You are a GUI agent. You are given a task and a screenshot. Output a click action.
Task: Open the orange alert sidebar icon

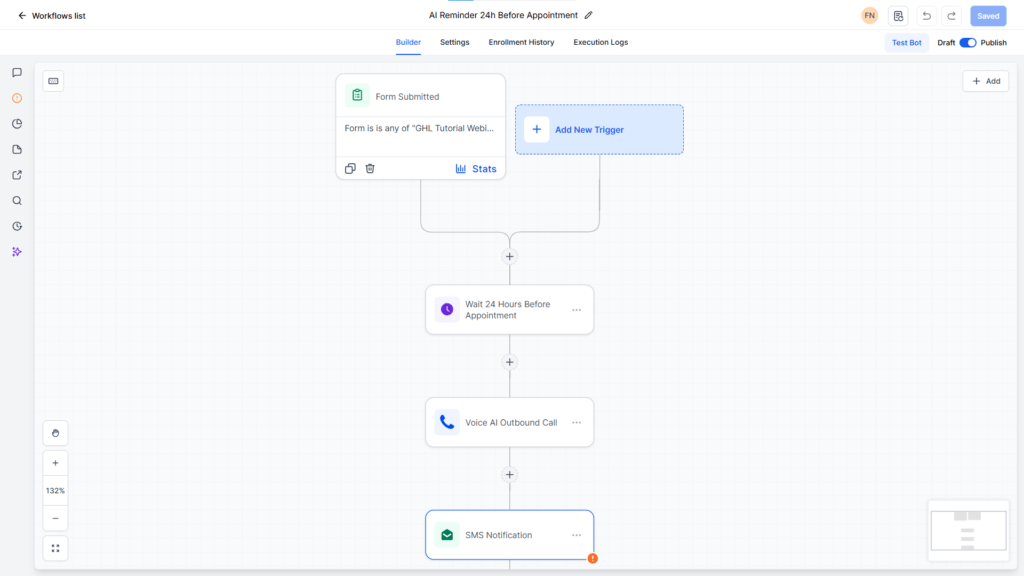pyautogui.click(x=17, y=98)
